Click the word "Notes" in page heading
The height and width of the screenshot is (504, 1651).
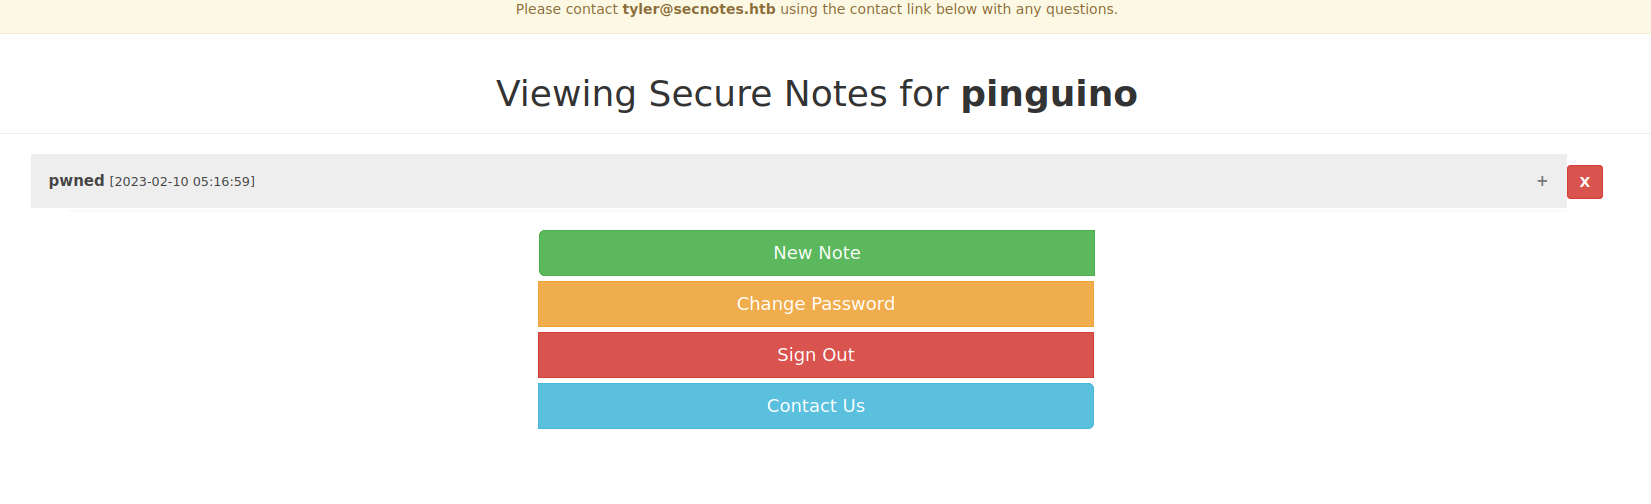point(836,94)
